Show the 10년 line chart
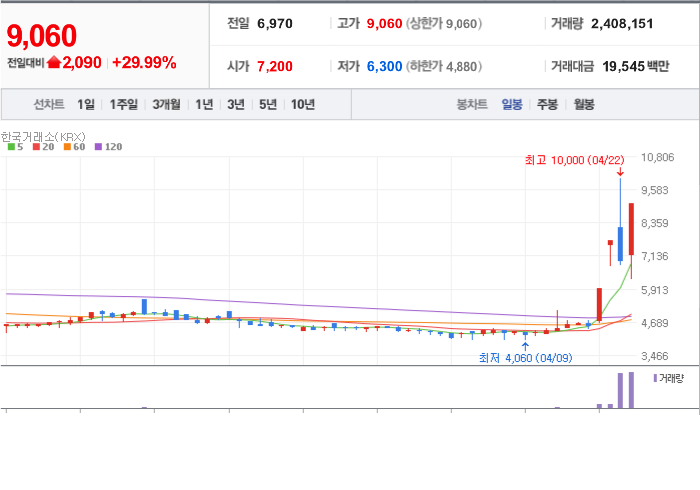The image size is (700, 490). [x=303, y=104]
